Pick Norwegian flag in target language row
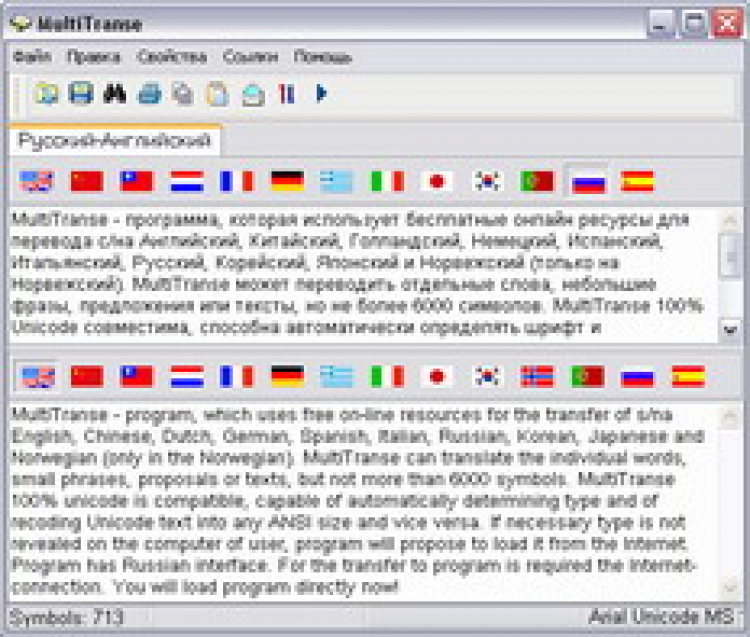This screenshot has height=637, width=750. coord(537,376)
